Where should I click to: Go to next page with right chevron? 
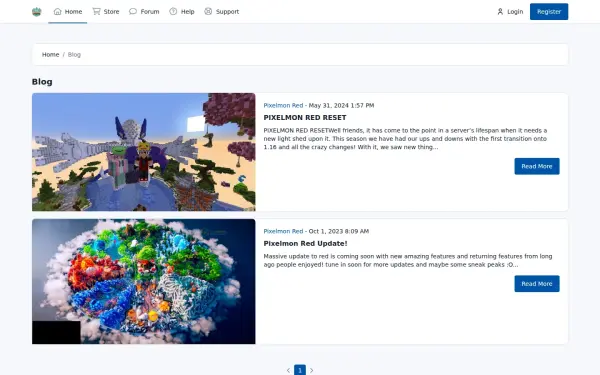tap(311, 370)
